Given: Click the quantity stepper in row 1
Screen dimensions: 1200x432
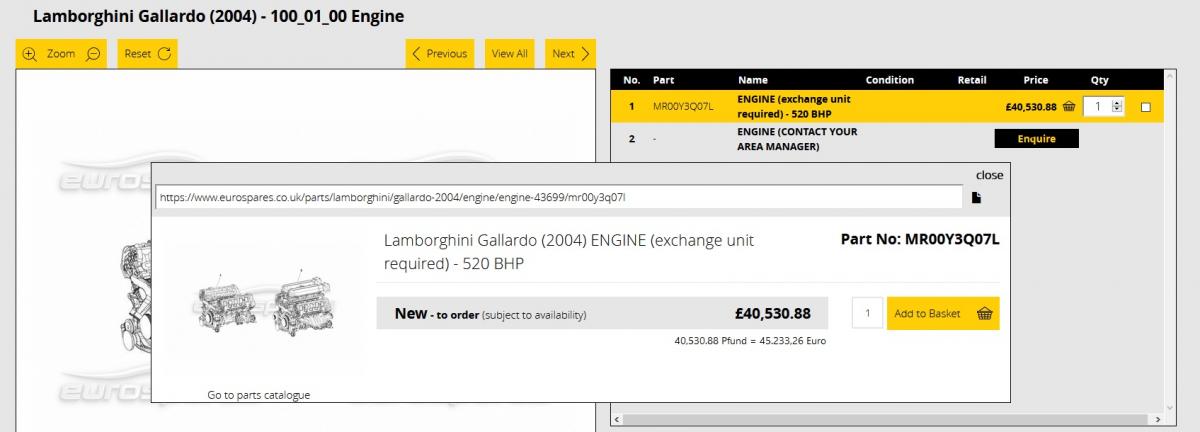Looking at the screenshot, I should click(x=1117, y=107).
